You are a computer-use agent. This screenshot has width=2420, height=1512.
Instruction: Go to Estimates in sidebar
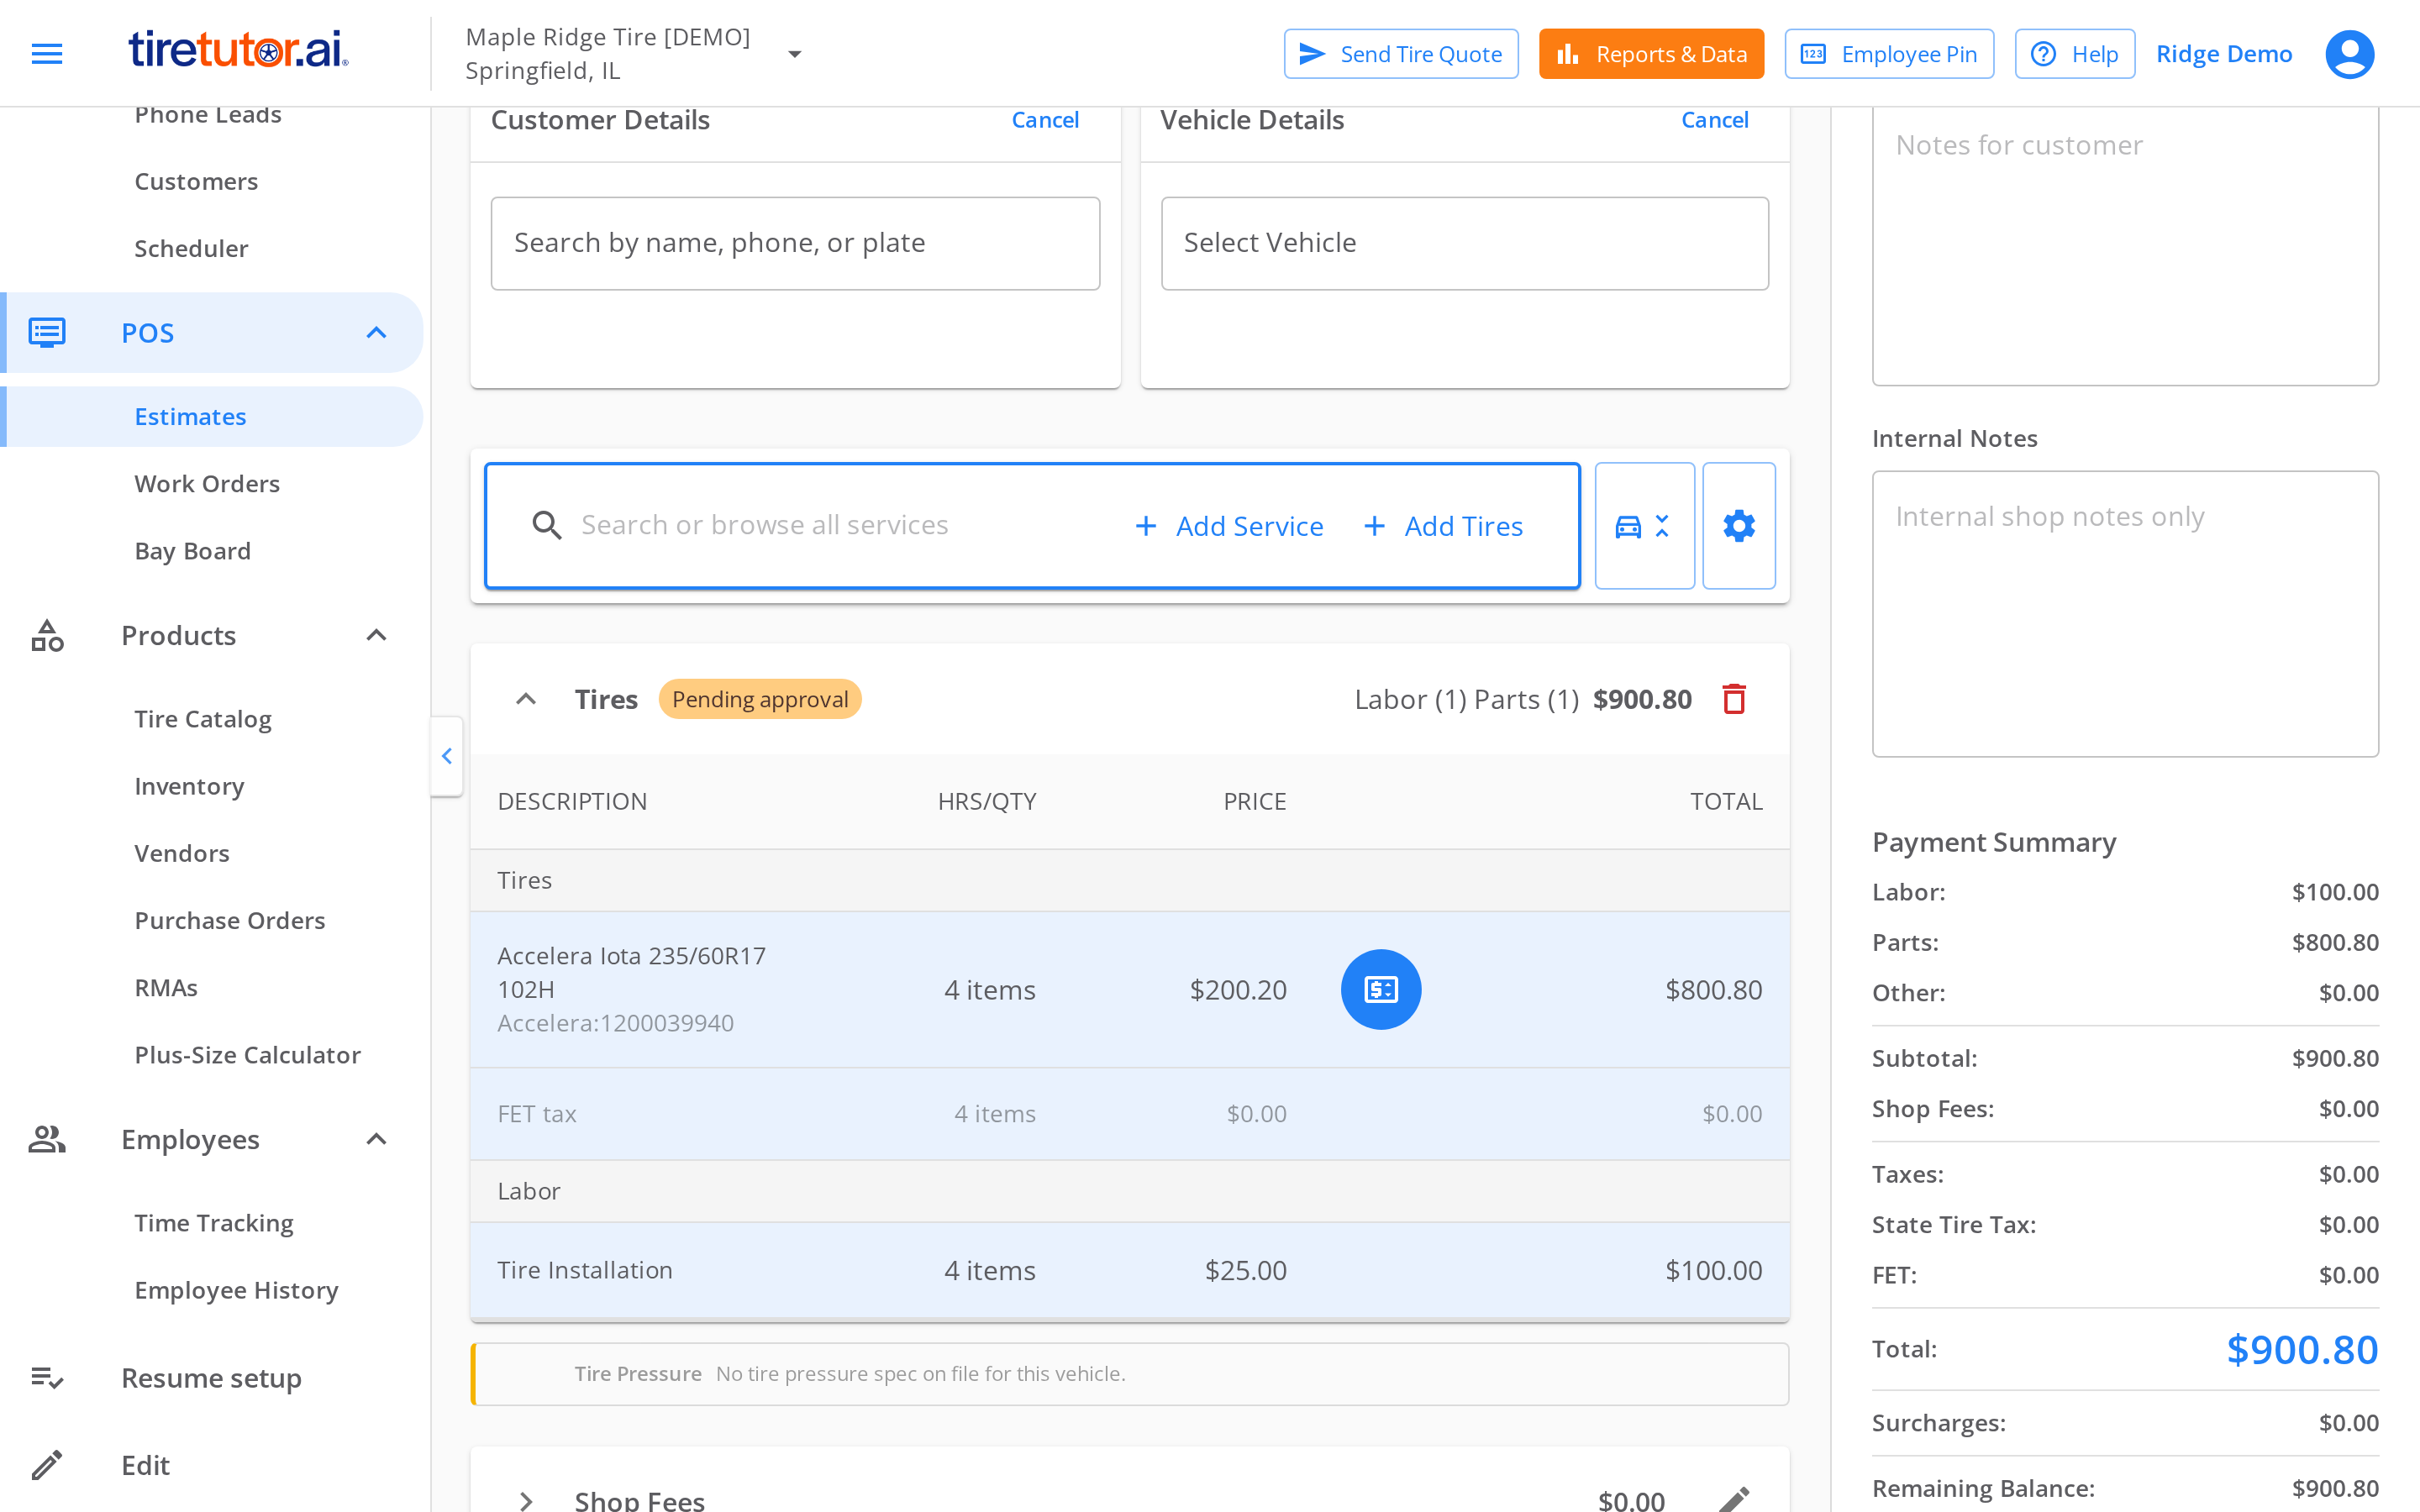[190, 416]
